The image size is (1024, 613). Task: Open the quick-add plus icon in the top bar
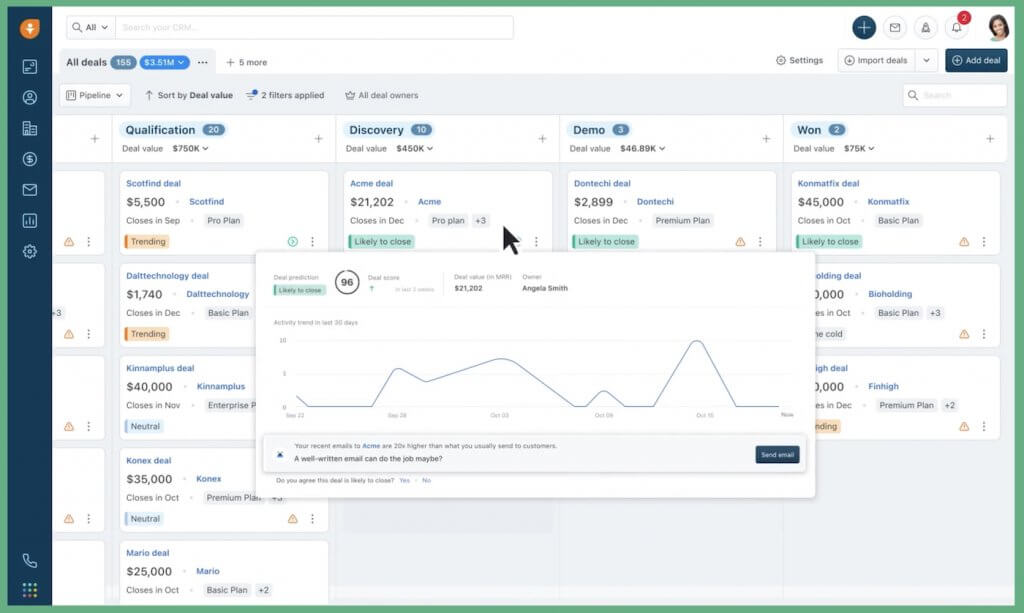pos(863,27)
